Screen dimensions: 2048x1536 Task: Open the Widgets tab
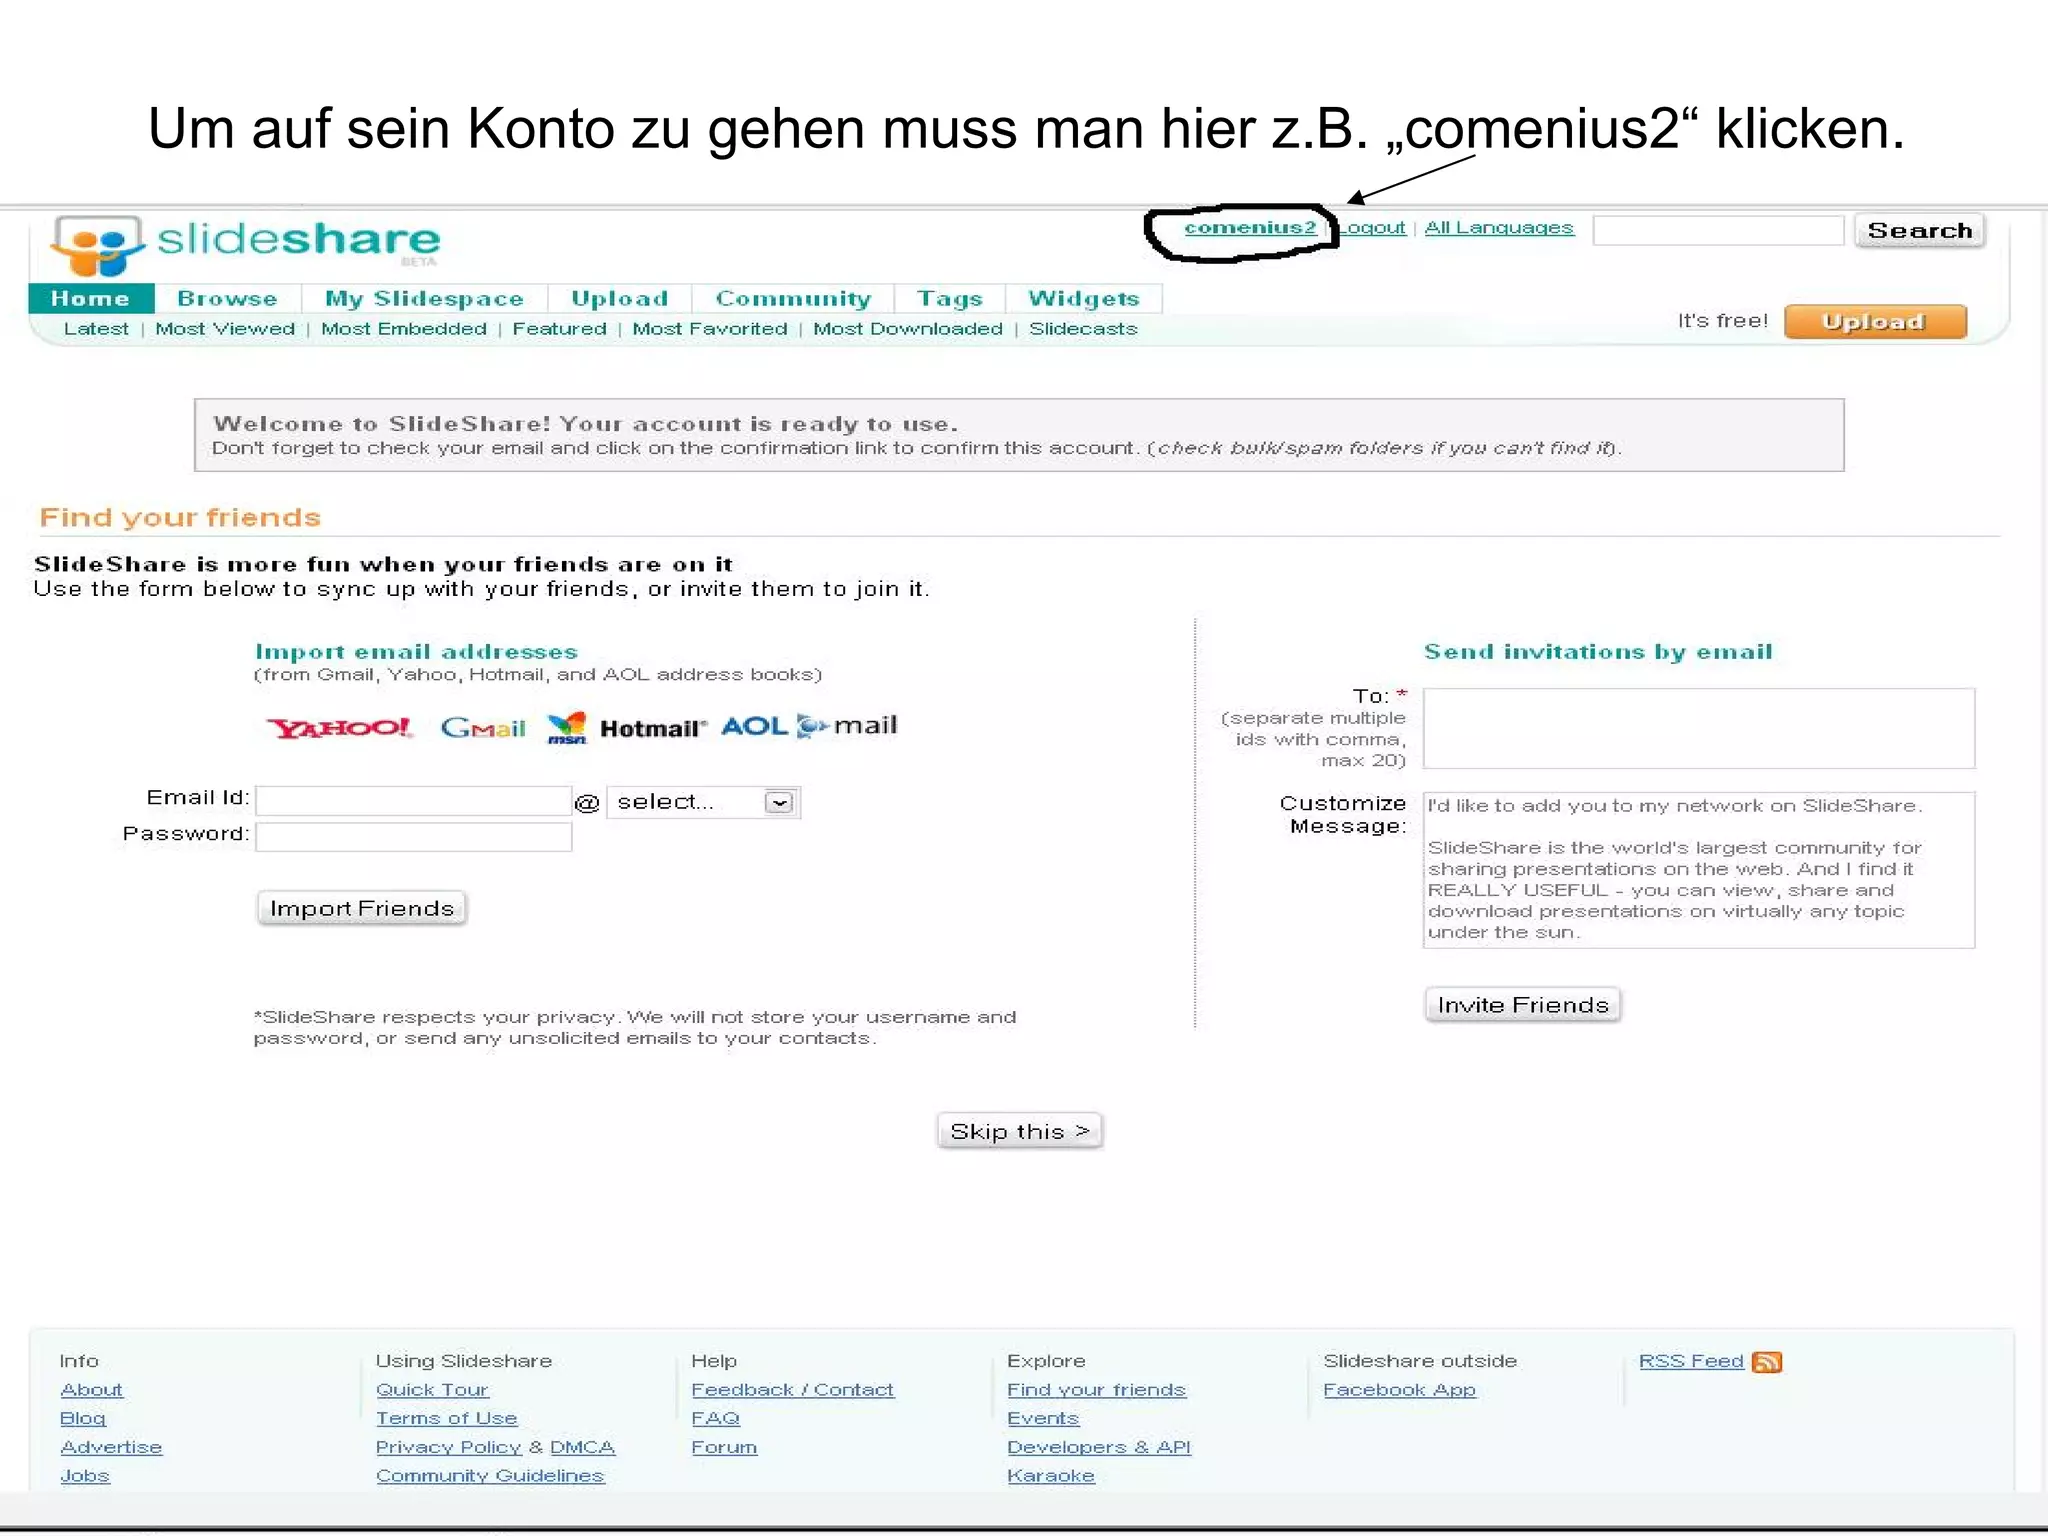pos(1084,298)
